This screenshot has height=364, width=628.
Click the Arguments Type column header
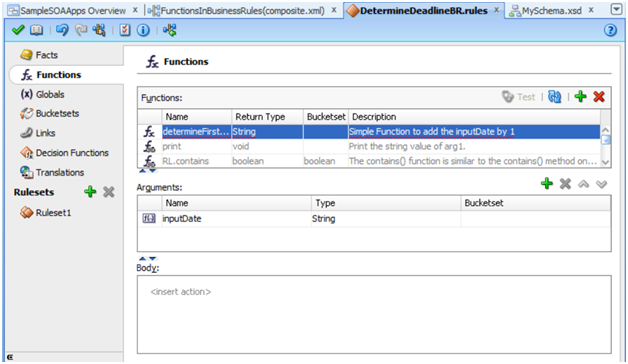[386, 203]
